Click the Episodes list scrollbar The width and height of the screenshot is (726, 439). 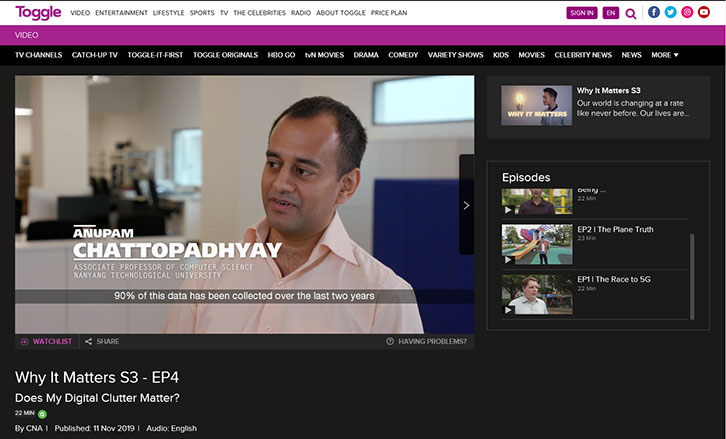tap(692, 277)
